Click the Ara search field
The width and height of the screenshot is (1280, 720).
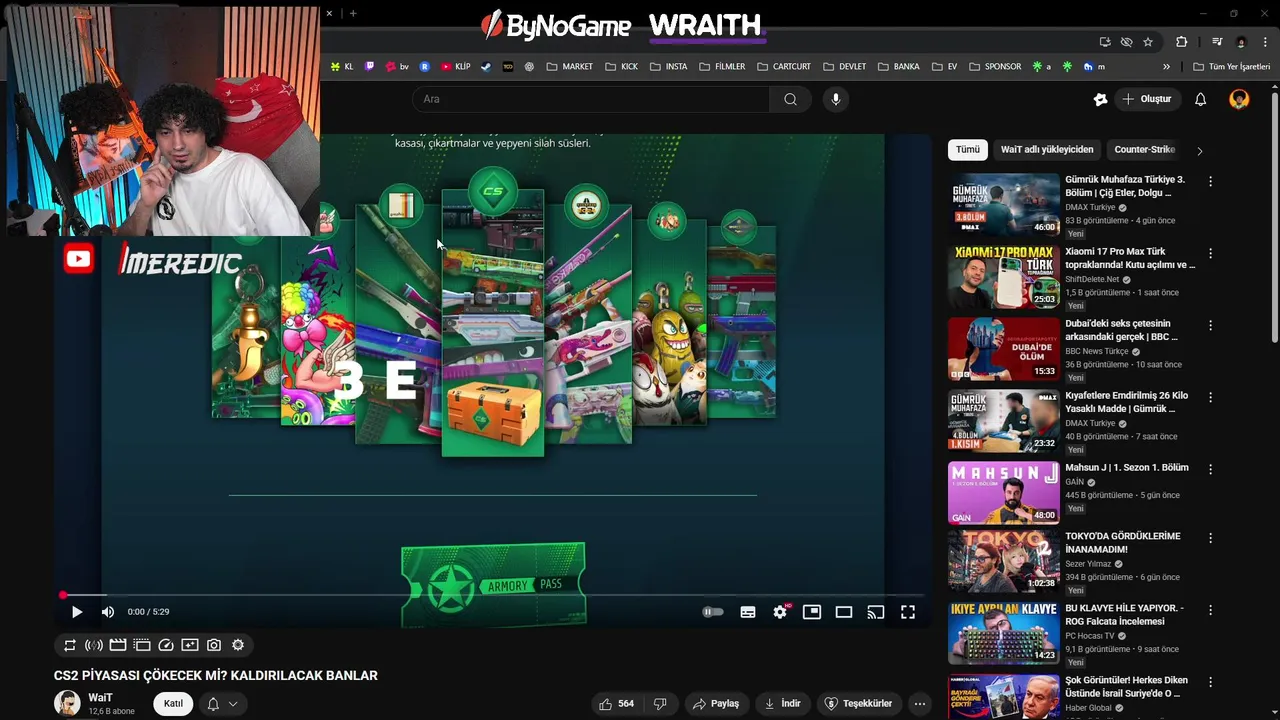(590, 99)
